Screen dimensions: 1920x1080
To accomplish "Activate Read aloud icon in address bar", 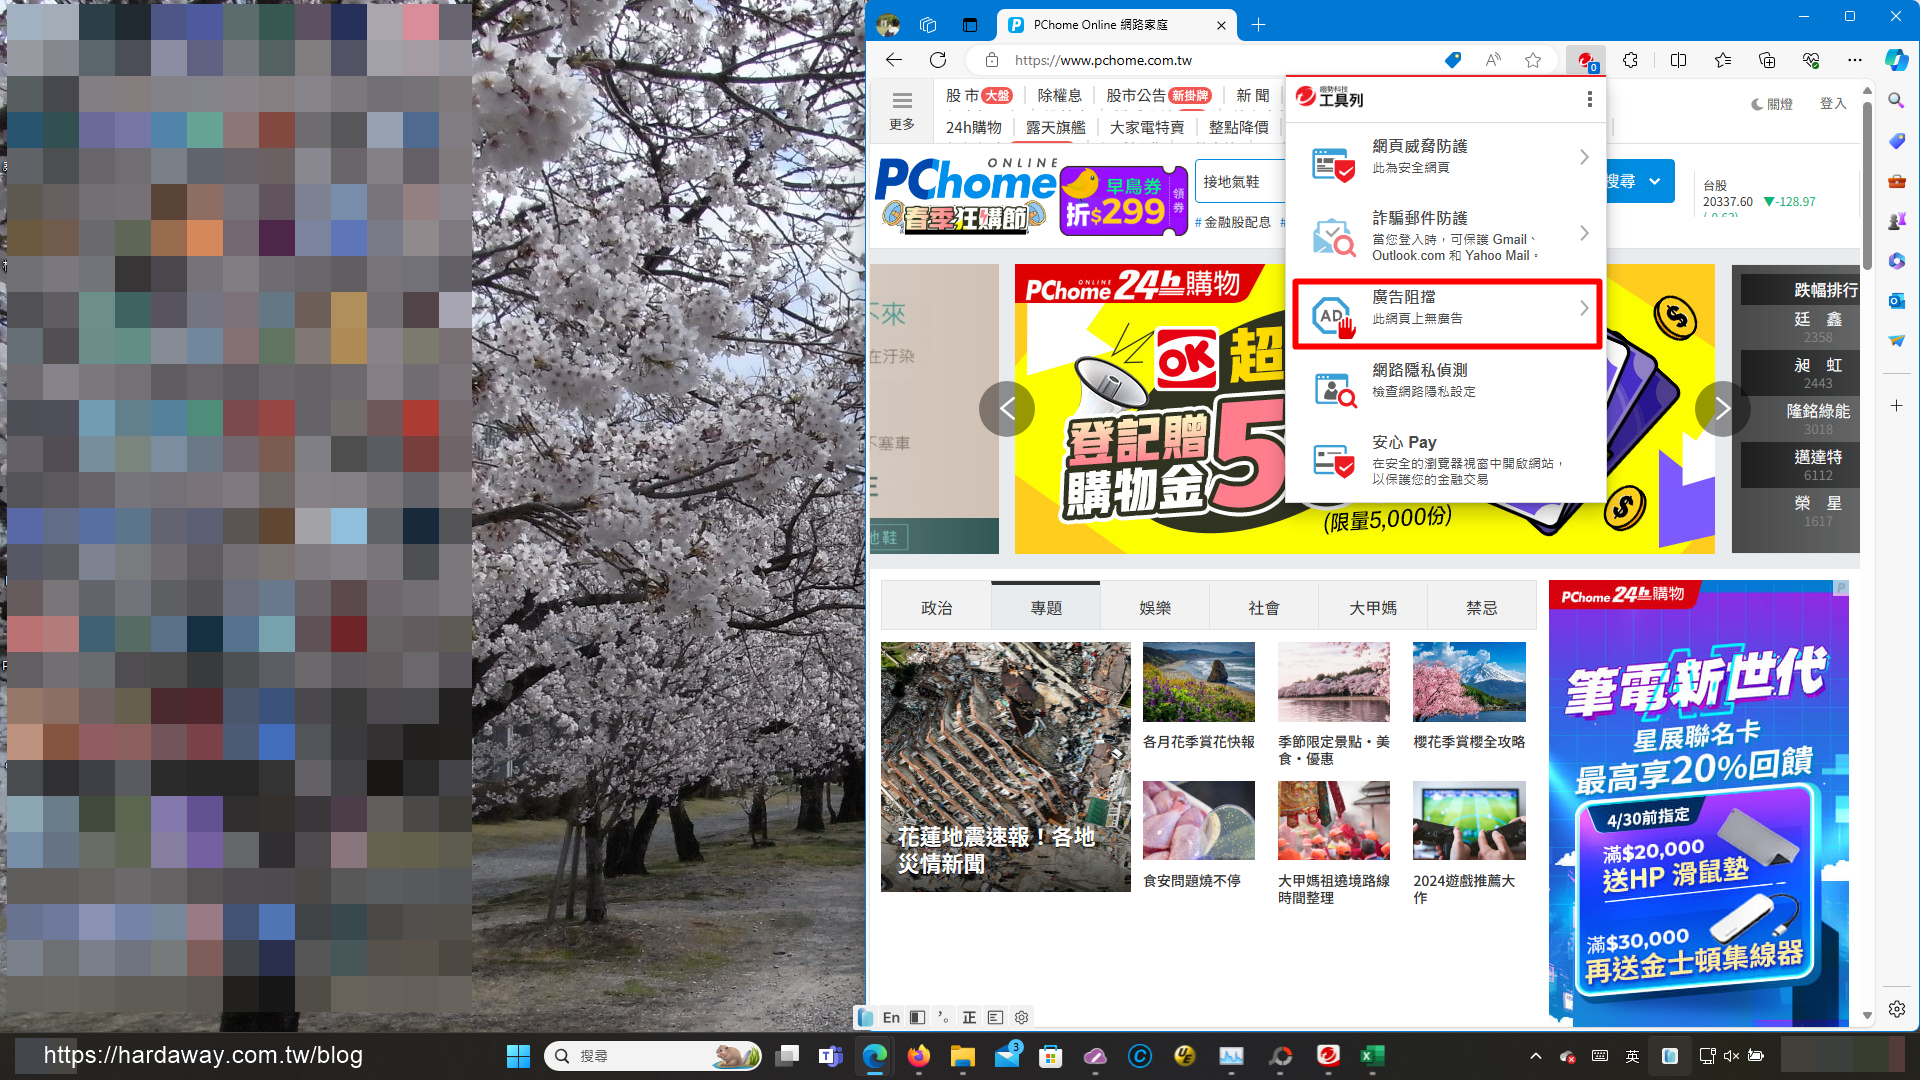I will [1493, 60].
